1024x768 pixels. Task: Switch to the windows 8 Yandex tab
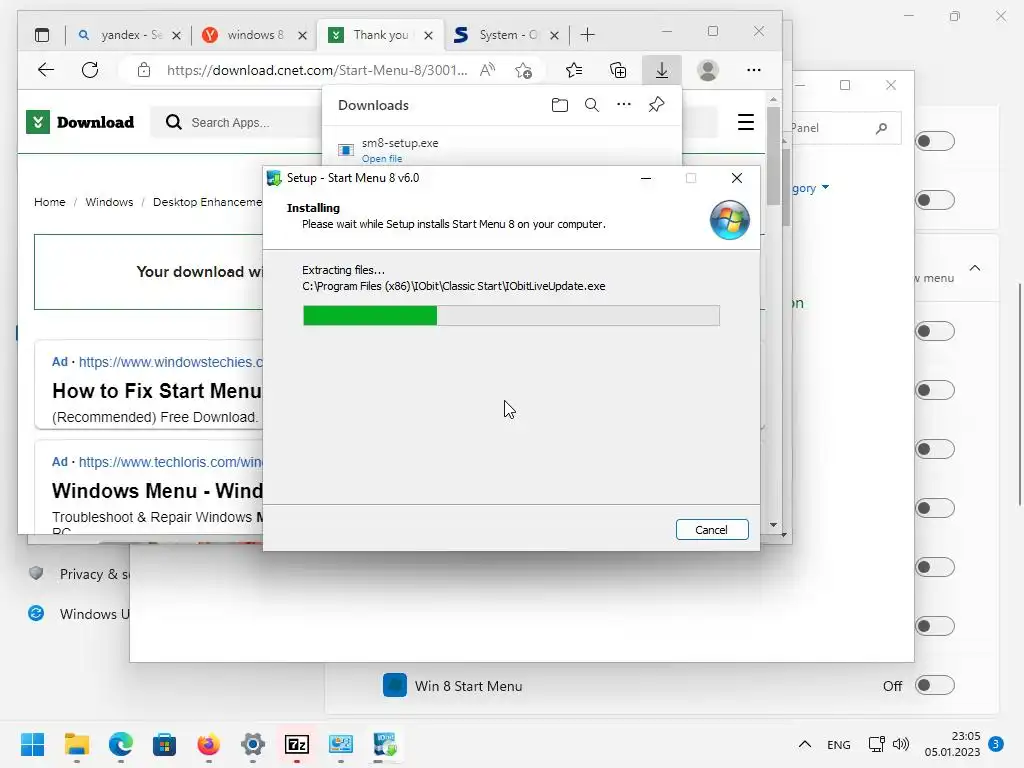click(x=255, y=35)
